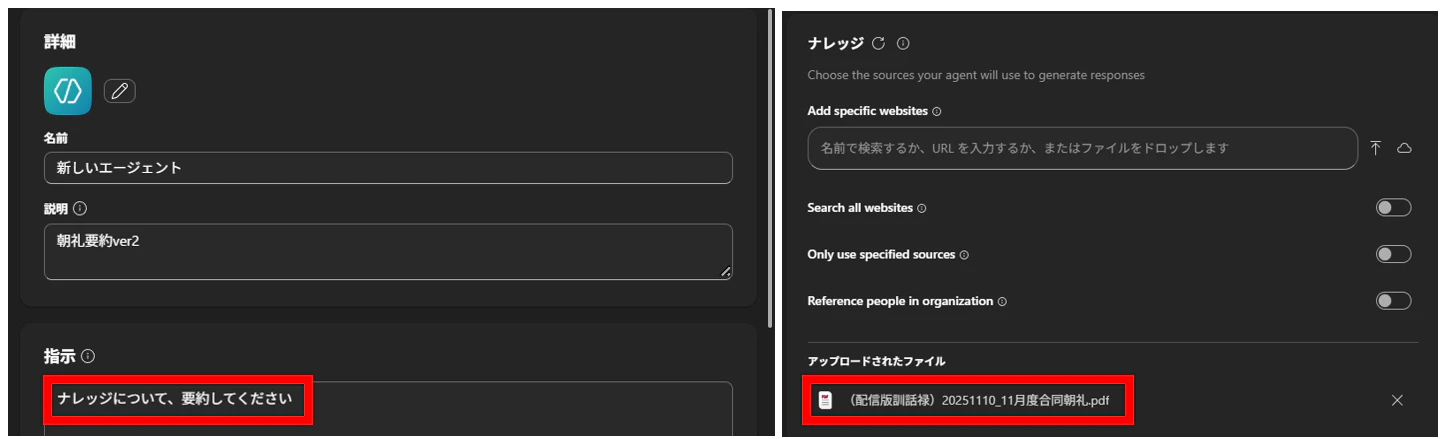Open info icon beside ナレッジ refresh

[x=903, y=43]
